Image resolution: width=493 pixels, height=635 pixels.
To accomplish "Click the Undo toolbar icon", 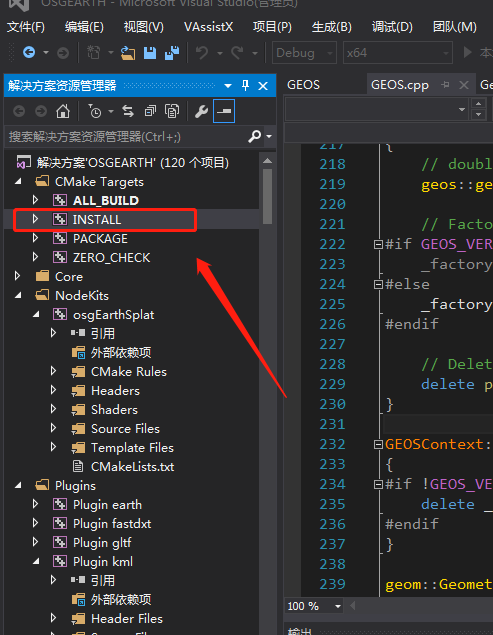I will [x=202, y=53].
